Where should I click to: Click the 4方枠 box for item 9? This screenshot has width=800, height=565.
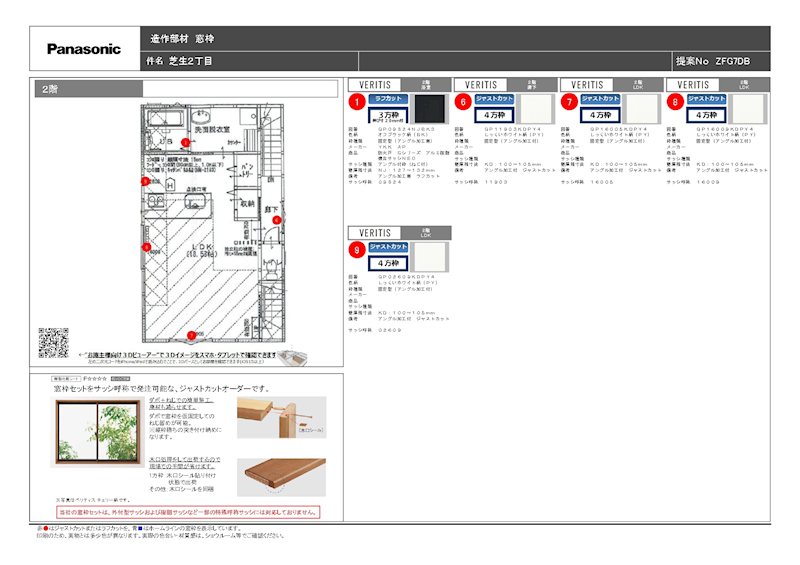pos(388,263)
